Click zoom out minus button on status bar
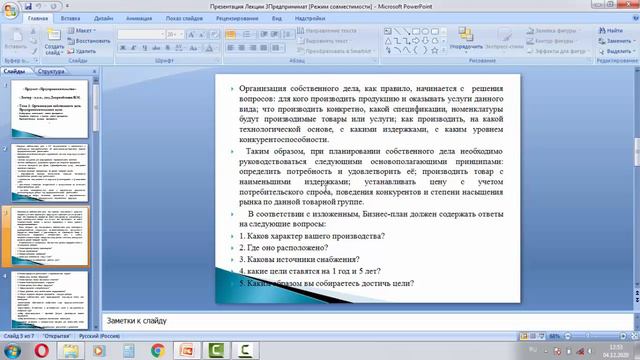The image size is (640, 360). point(567,336)
